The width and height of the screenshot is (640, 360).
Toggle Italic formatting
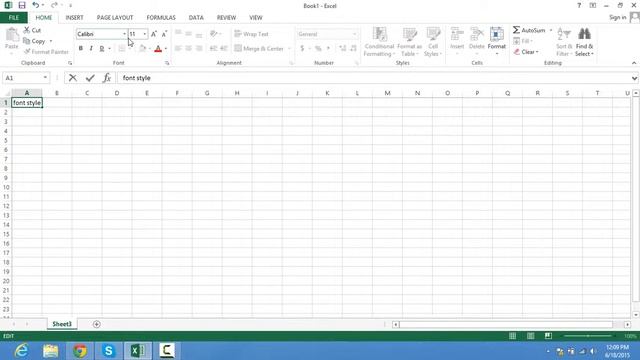coord(91,49)
